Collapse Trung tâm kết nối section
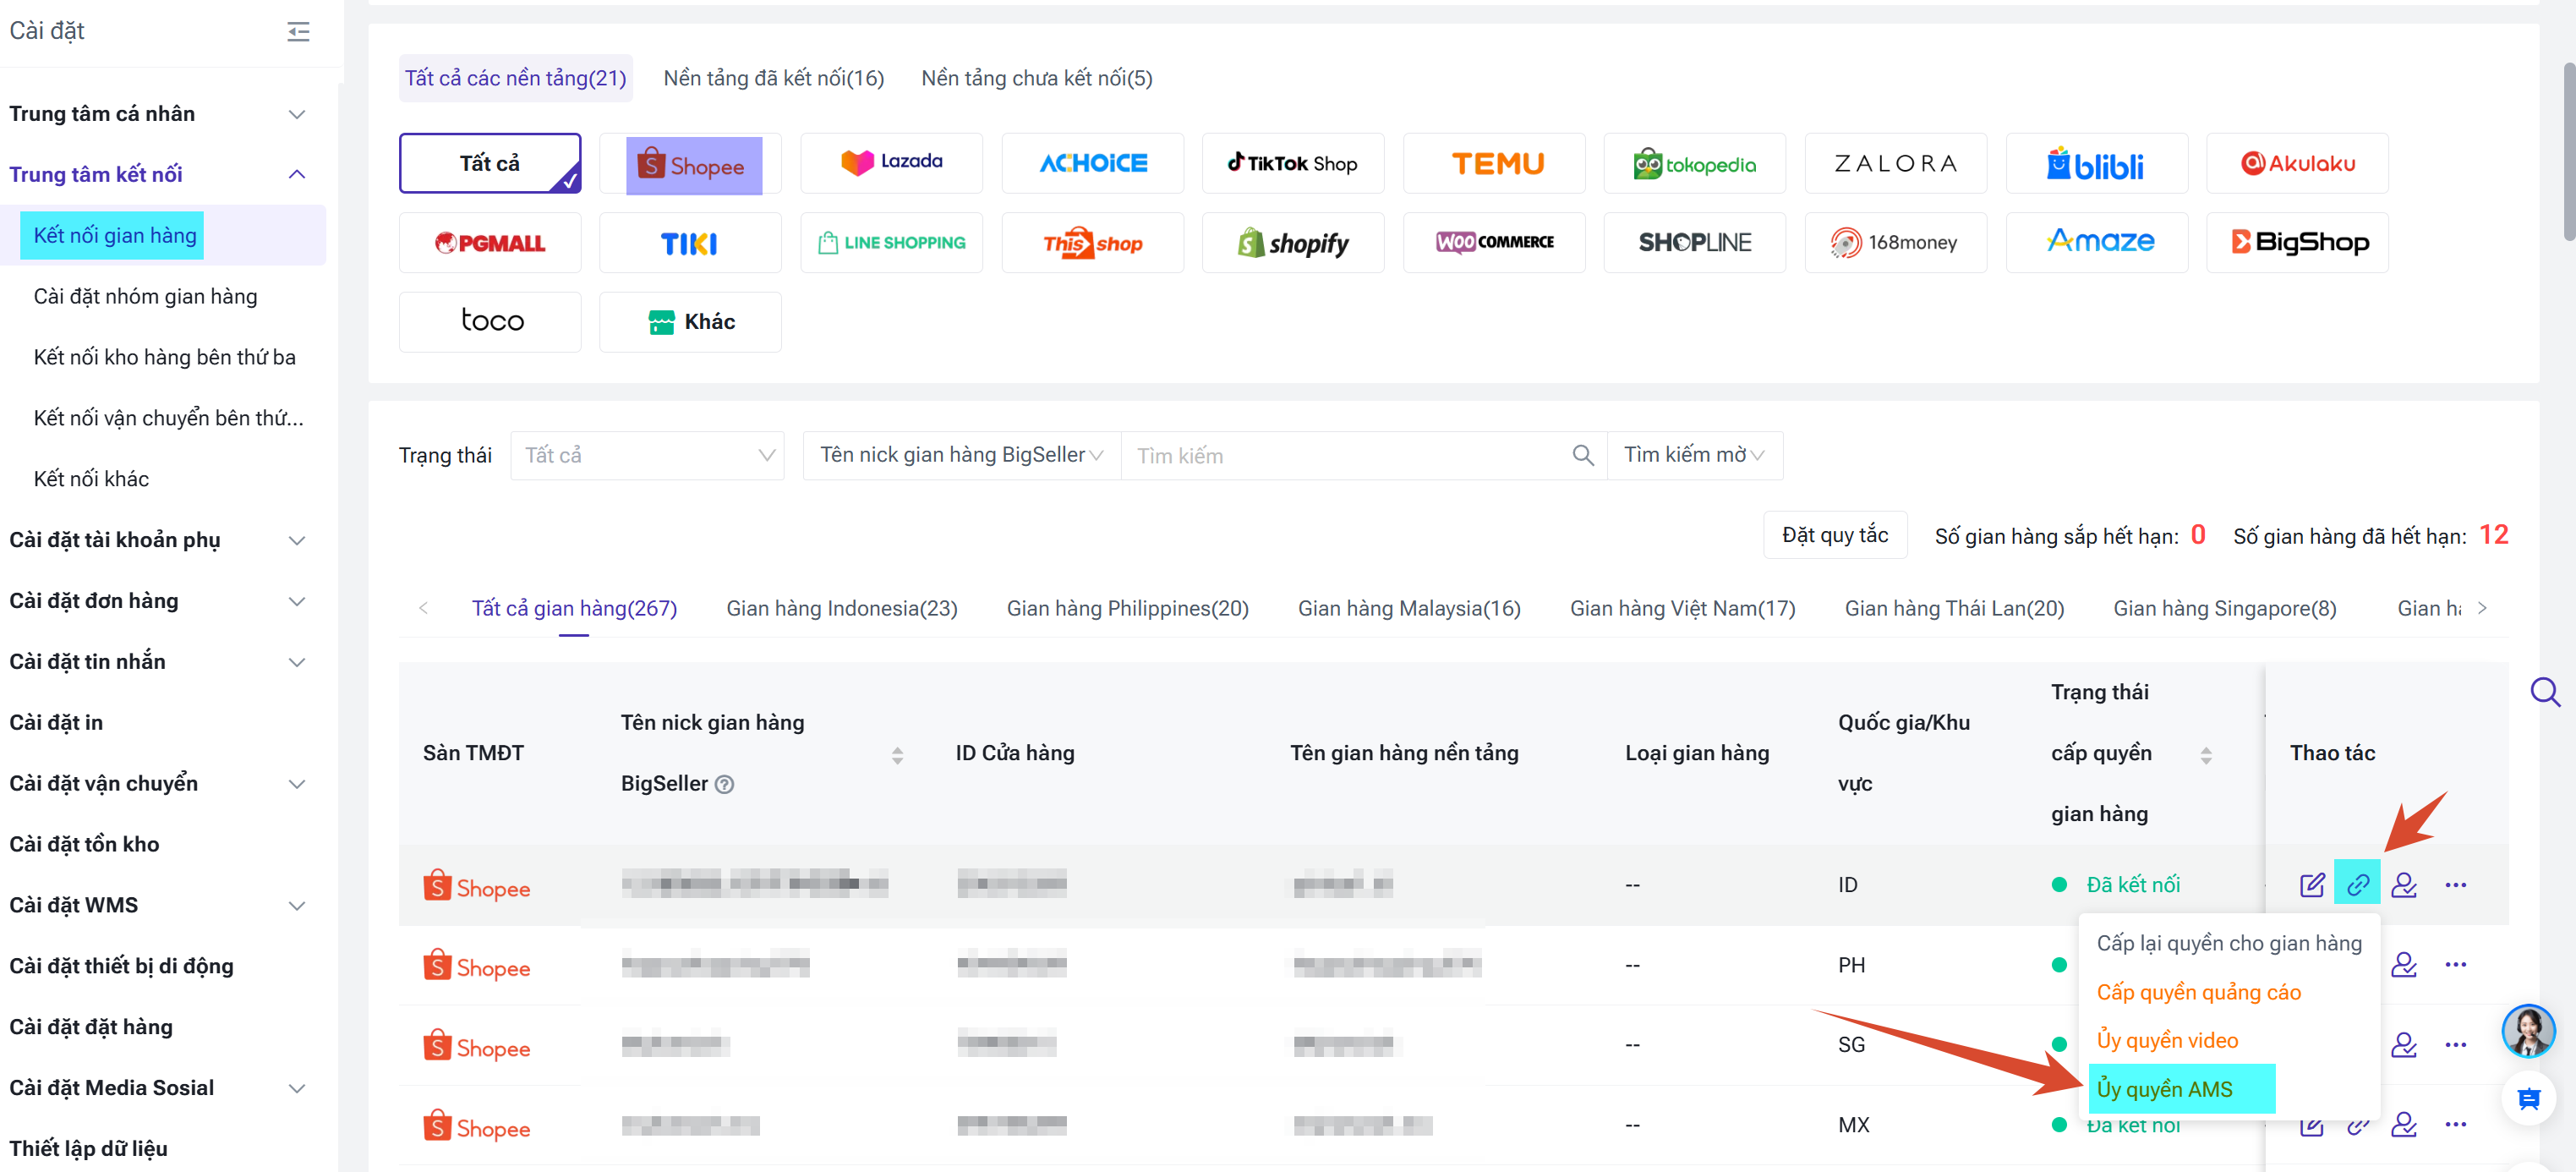This screenshot has height=1172, width=2576. pos(296,175)
